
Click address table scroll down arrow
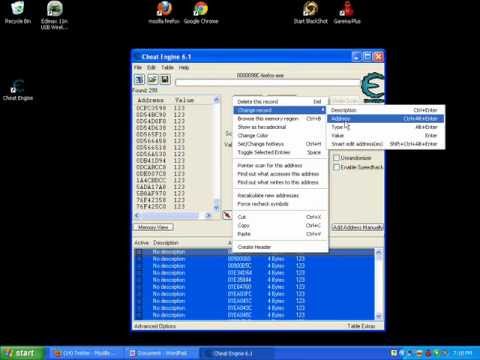tap(379, 316)
